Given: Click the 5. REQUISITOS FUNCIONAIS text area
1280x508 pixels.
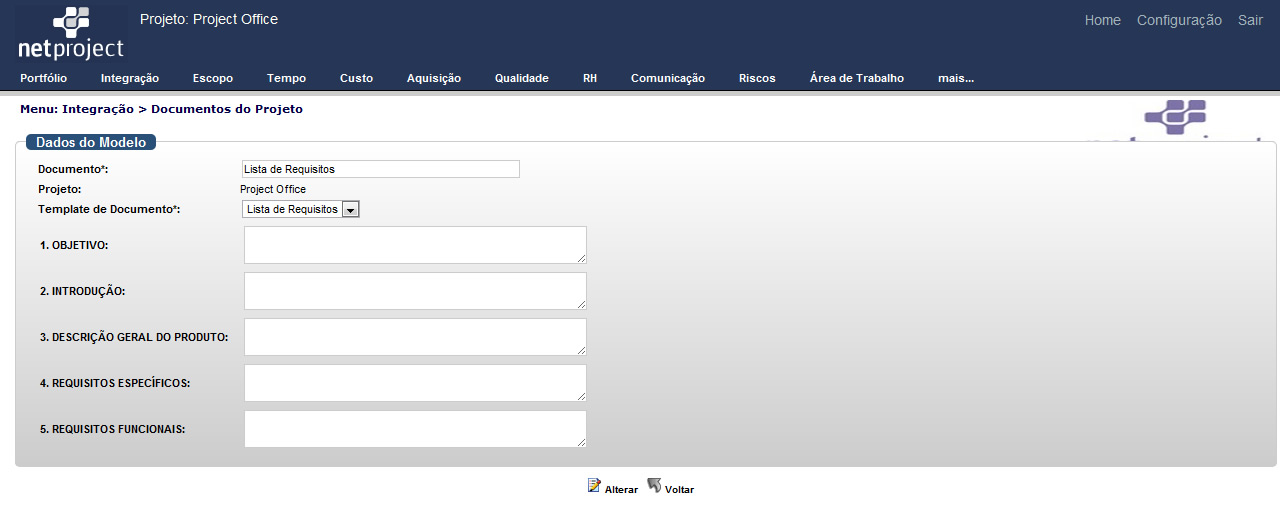Looking at the screenshot, I should (x=414, y=429).
